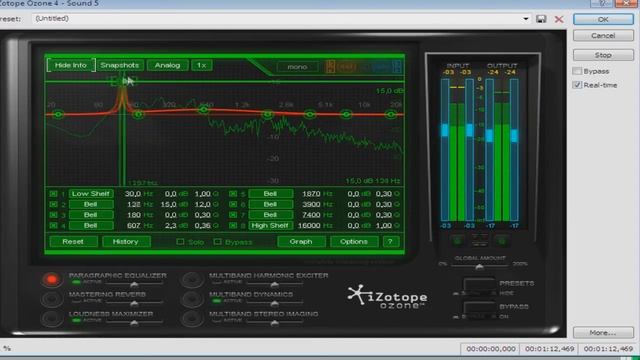Click the red delete preset X icon
640x360 pixels.
[x=559, y=19]
